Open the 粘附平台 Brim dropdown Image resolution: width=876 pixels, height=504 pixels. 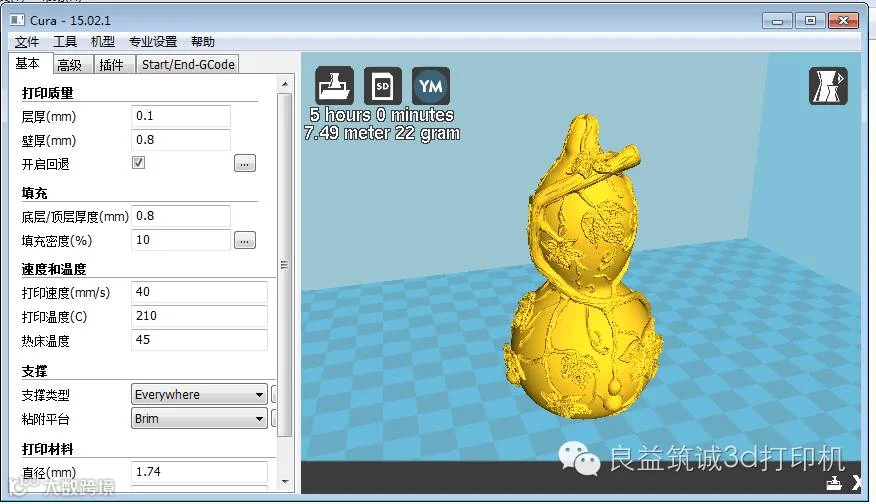(x=199, y=419)
